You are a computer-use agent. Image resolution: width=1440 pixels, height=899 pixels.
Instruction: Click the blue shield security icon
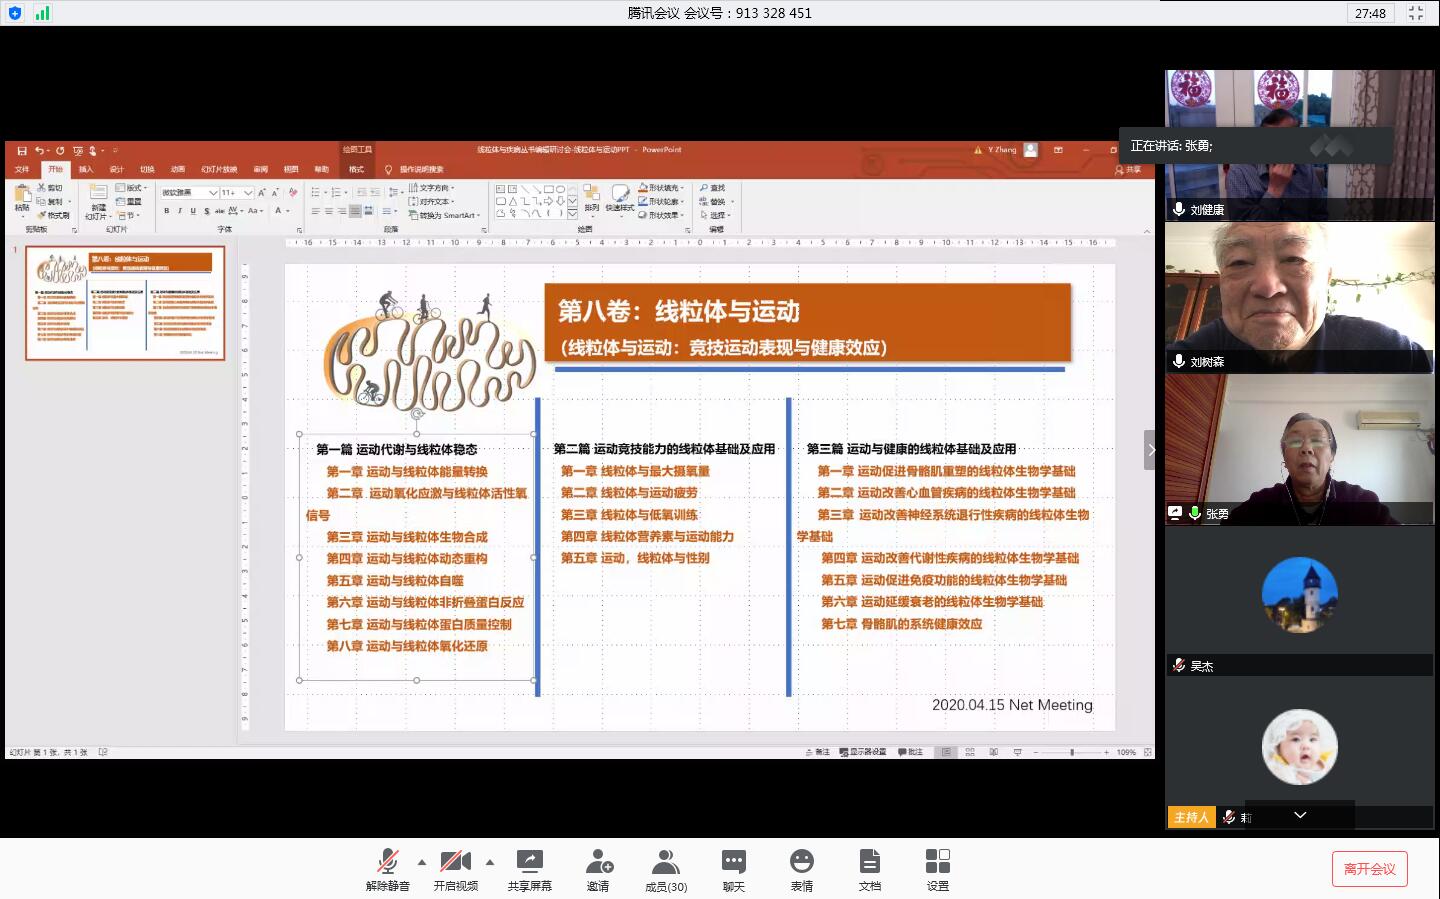14,13
